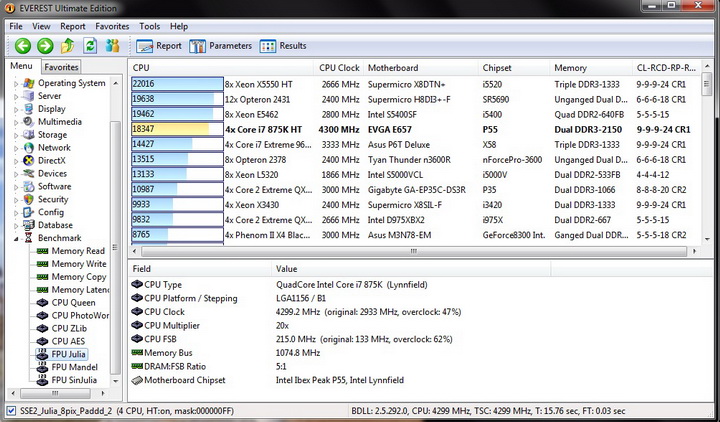Image resolution: width=720 pixels, height=422 pixels.
Task: Click the highlighted 18347 score bar
Action: click(x=177, y=129)
